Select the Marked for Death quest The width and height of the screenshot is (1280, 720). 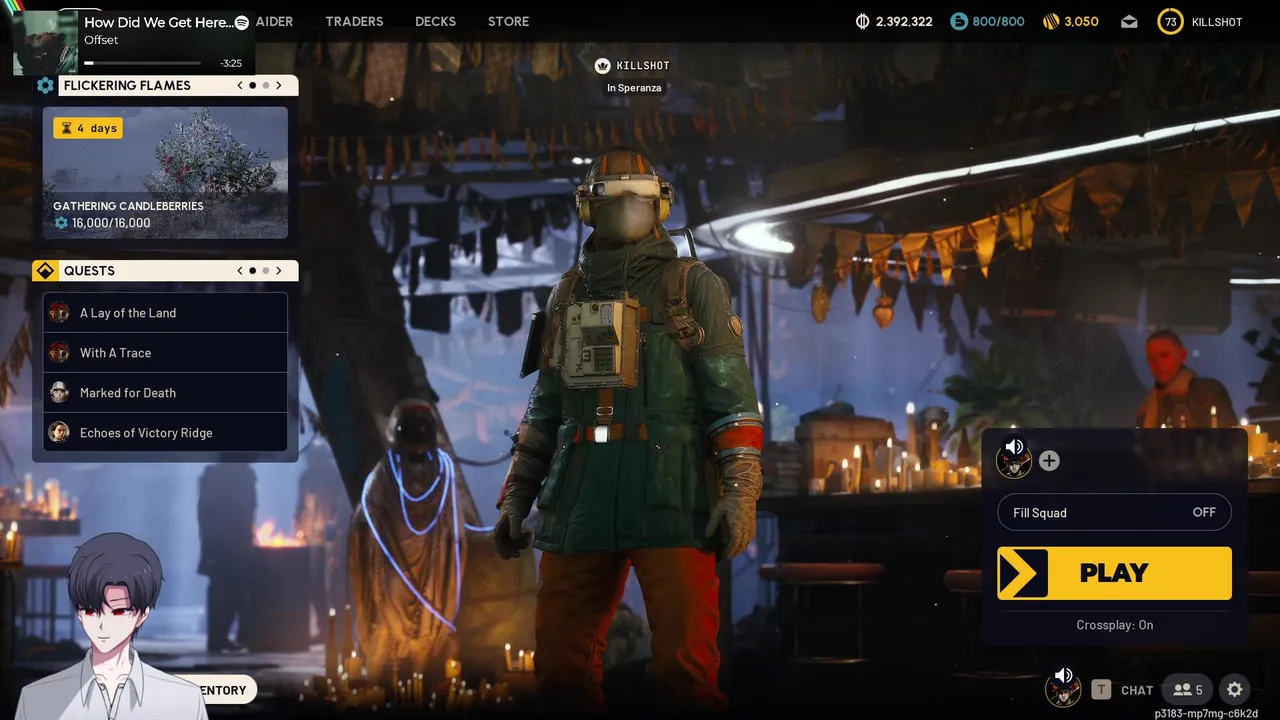click(166, 393)
